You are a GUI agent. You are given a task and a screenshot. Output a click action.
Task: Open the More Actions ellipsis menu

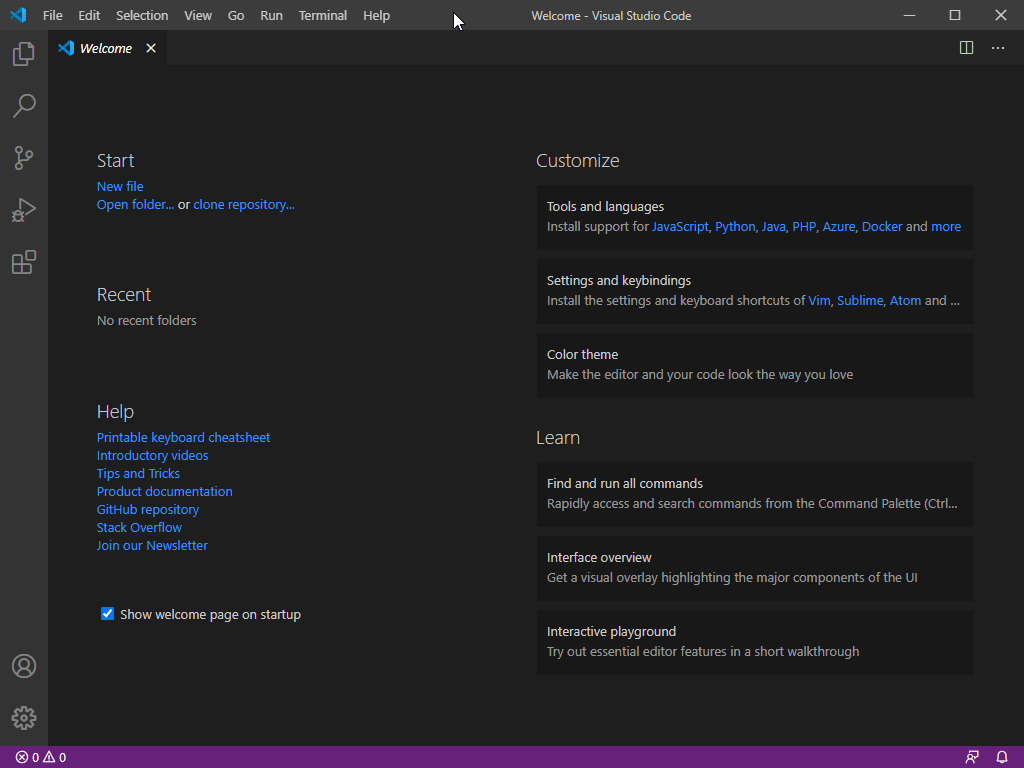tap(998, 48)
